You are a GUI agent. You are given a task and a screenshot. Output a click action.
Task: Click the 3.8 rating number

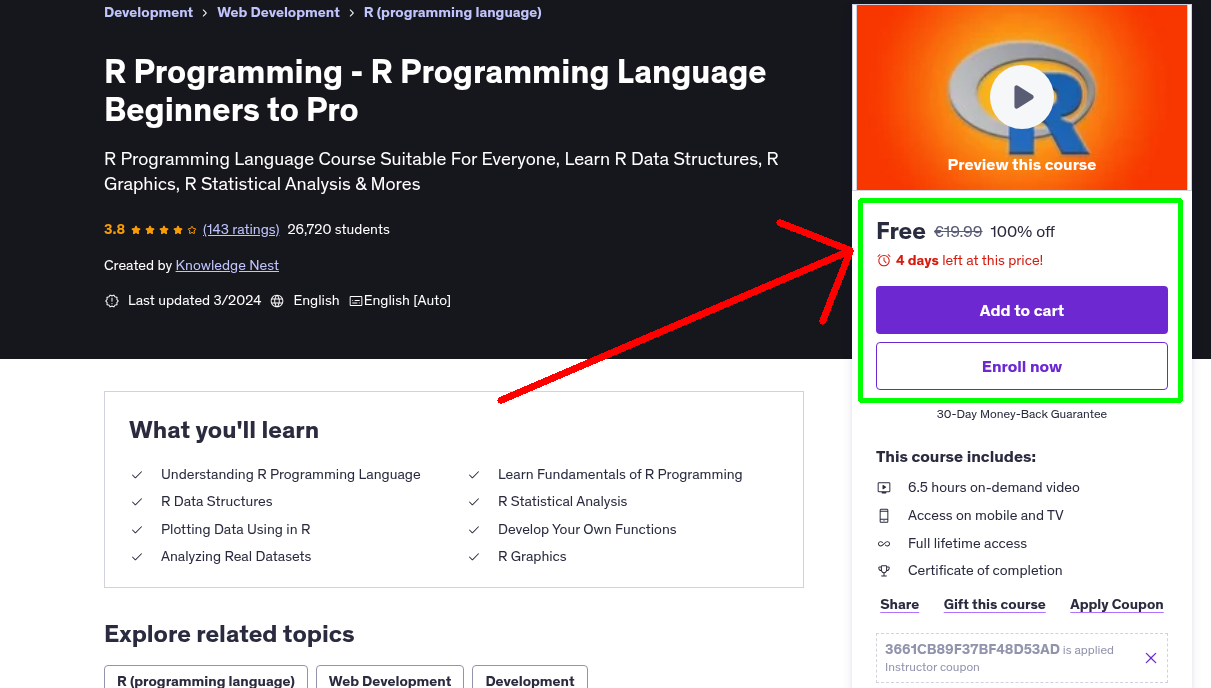pyautogui.click(x=114, y=229)
